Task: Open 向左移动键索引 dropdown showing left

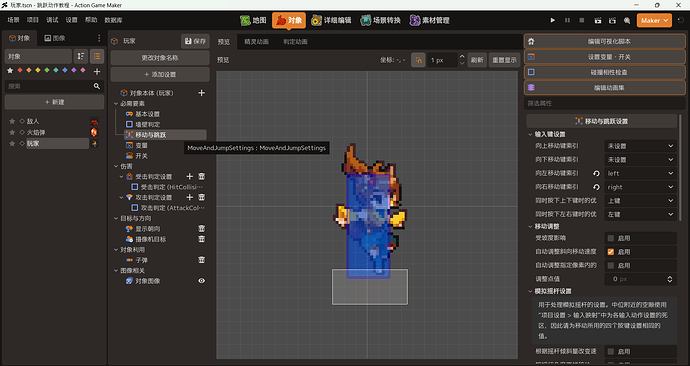Action: [640, 173]
